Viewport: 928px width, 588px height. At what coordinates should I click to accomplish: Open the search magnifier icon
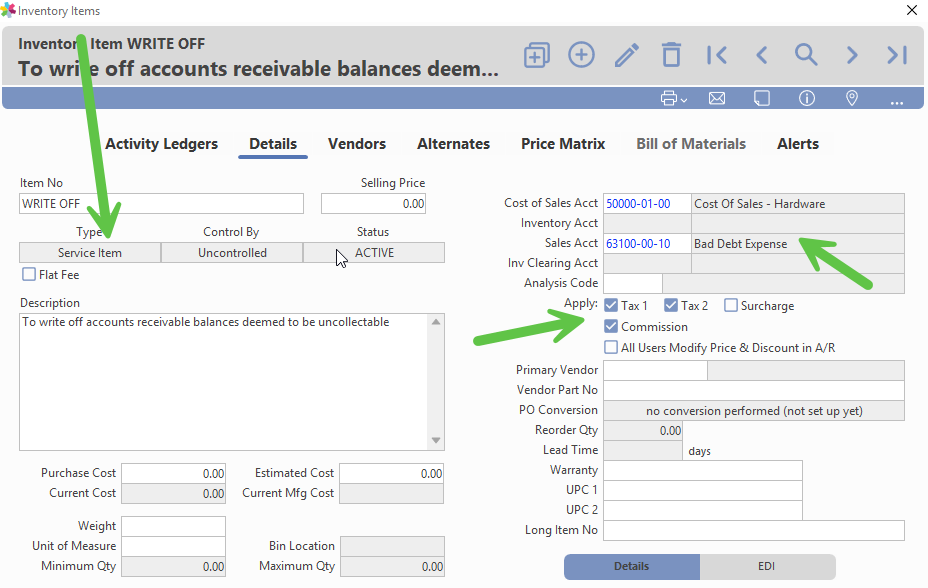click(806, 55)
